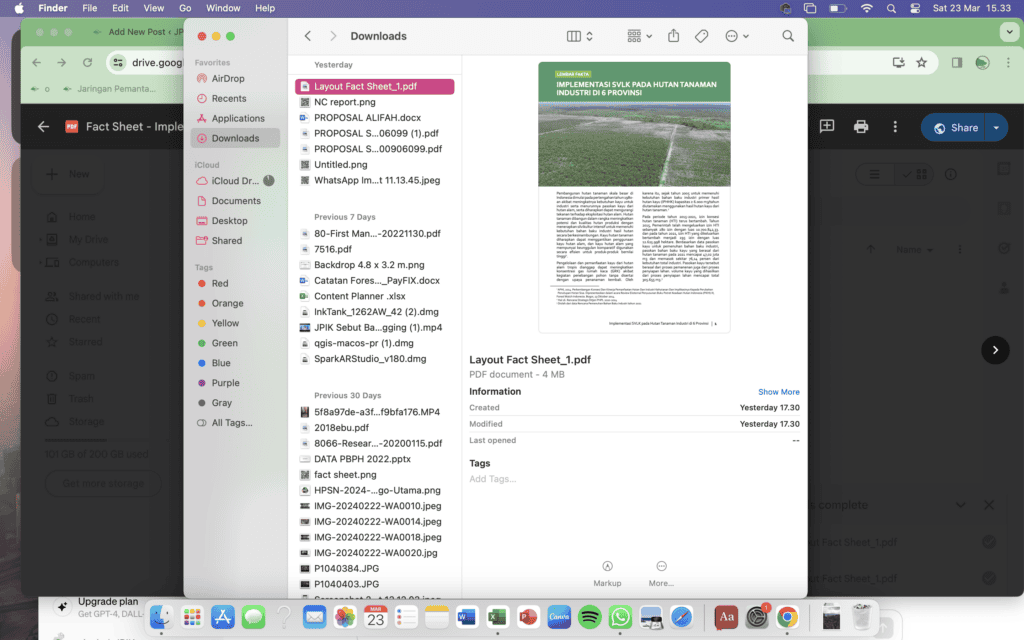
Task: Open Spotify from the Dock
Action: pos(590,617)
